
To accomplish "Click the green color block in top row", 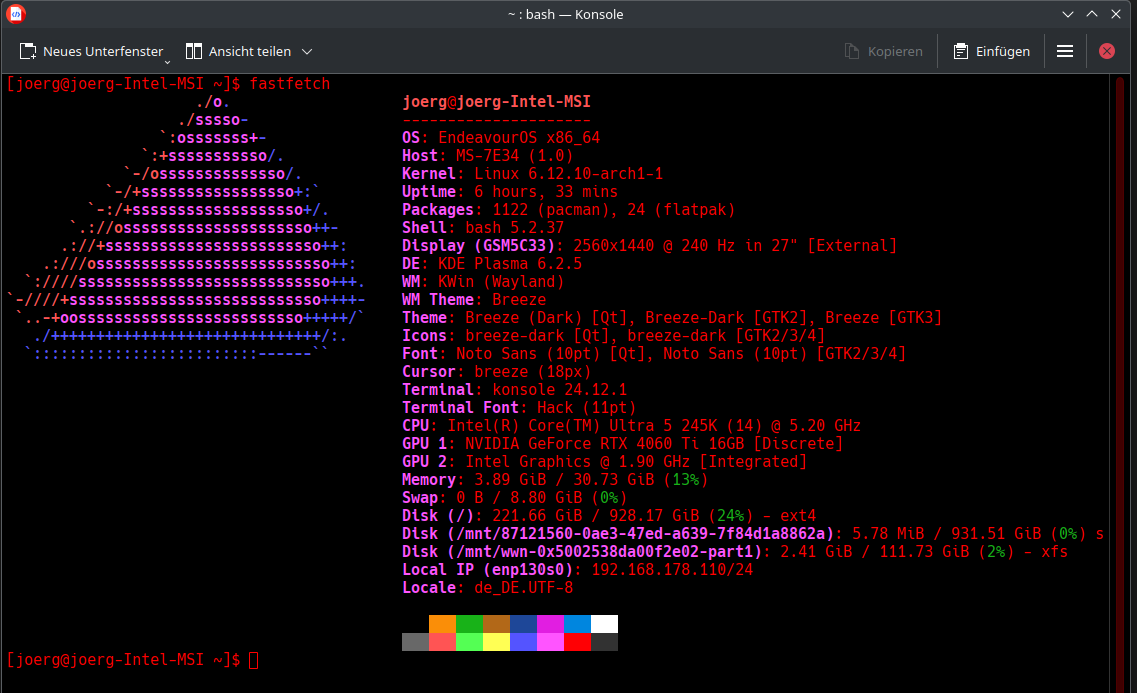I will tap(469, 624).
